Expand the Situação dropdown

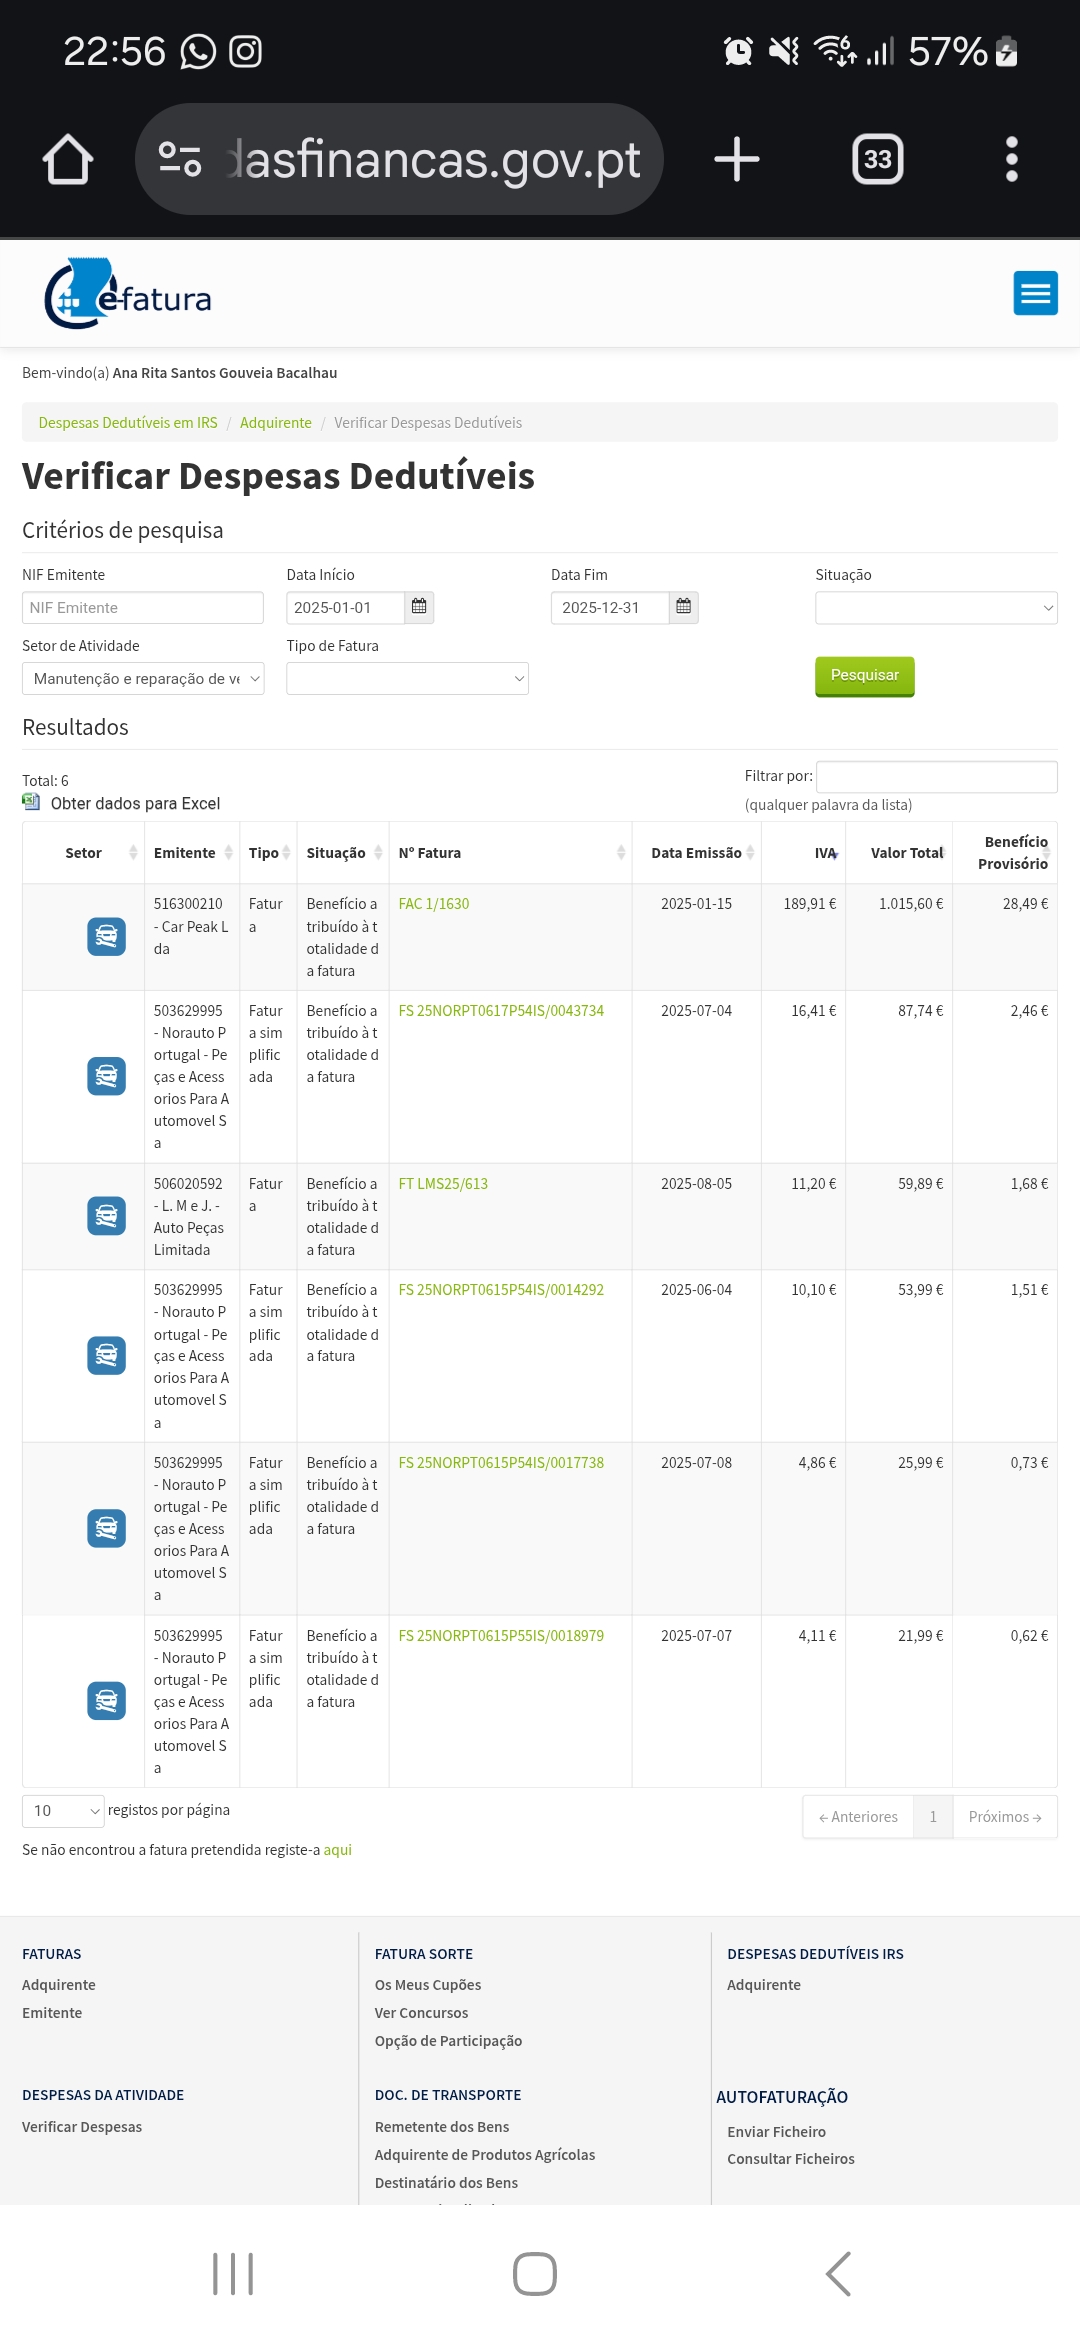[x=936, y=608]
